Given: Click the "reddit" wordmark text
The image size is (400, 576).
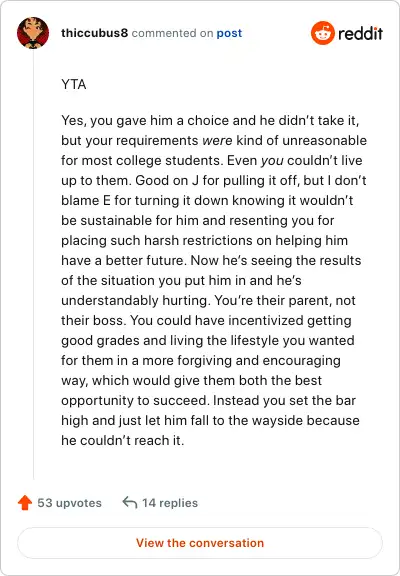Looking at the screenshot, I should [360, 33].
